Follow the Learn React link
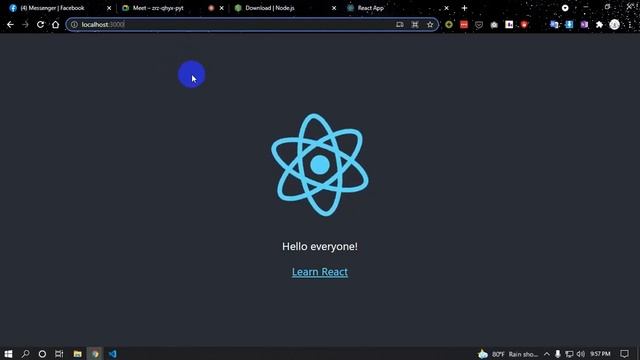The image size is (640, 360). (320, 272)
